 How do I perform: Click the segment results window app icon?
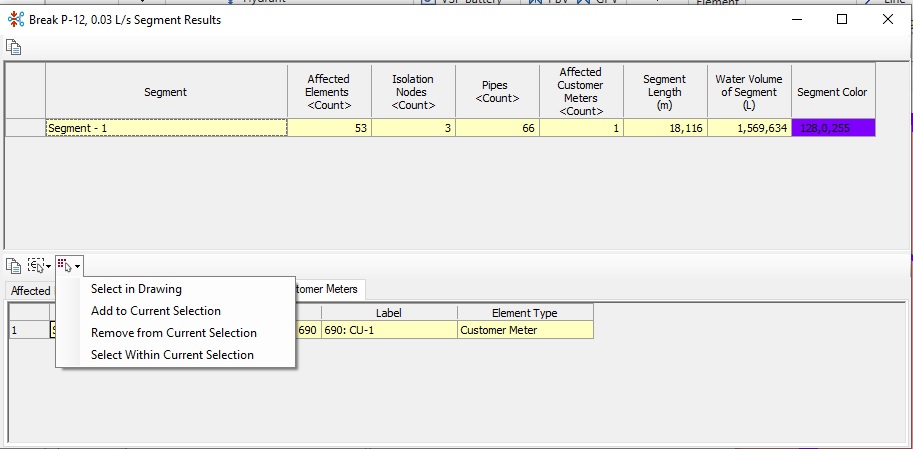16,19
